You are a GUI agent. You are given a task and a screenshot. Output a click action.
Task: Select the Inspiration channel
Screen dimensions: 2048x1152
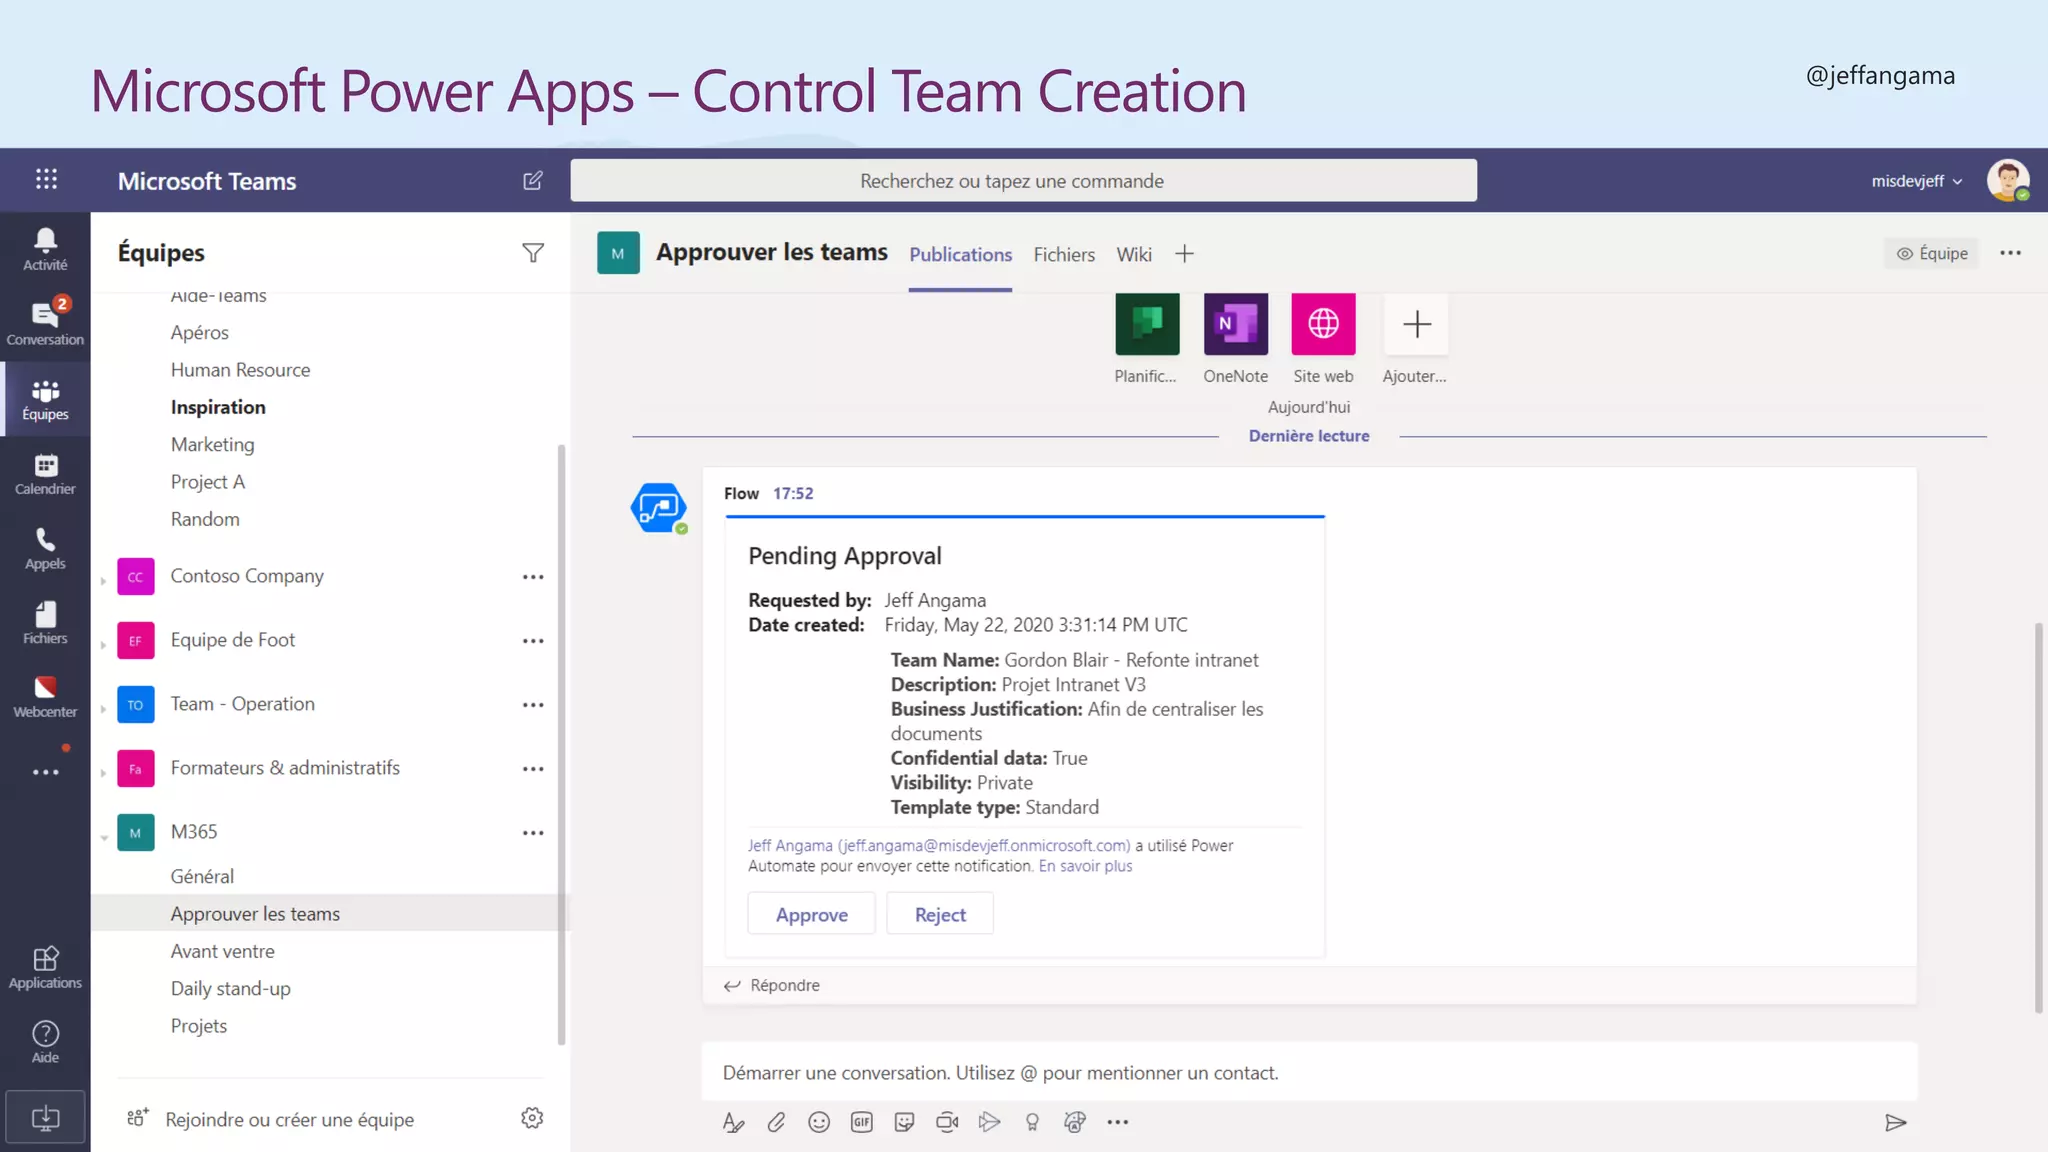point(218,407)
